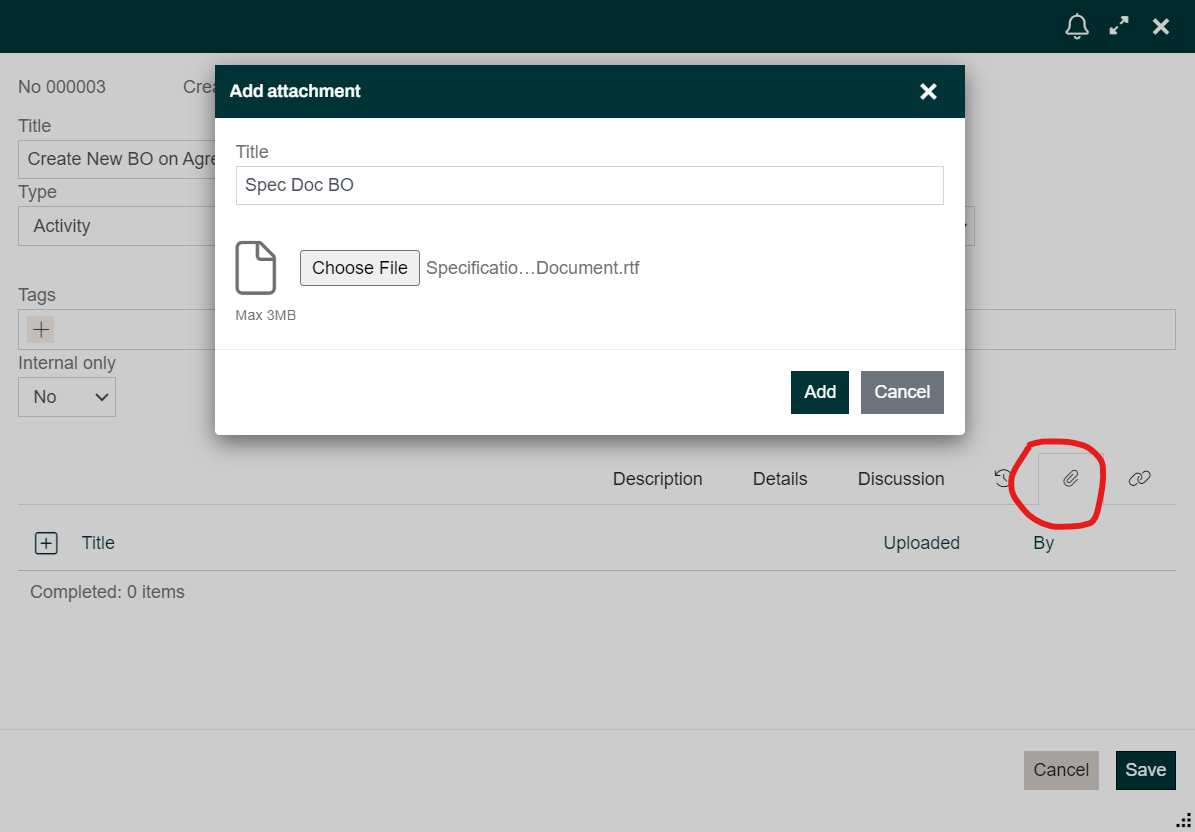Expand the view with the diagonal arrows icon

1119,26
